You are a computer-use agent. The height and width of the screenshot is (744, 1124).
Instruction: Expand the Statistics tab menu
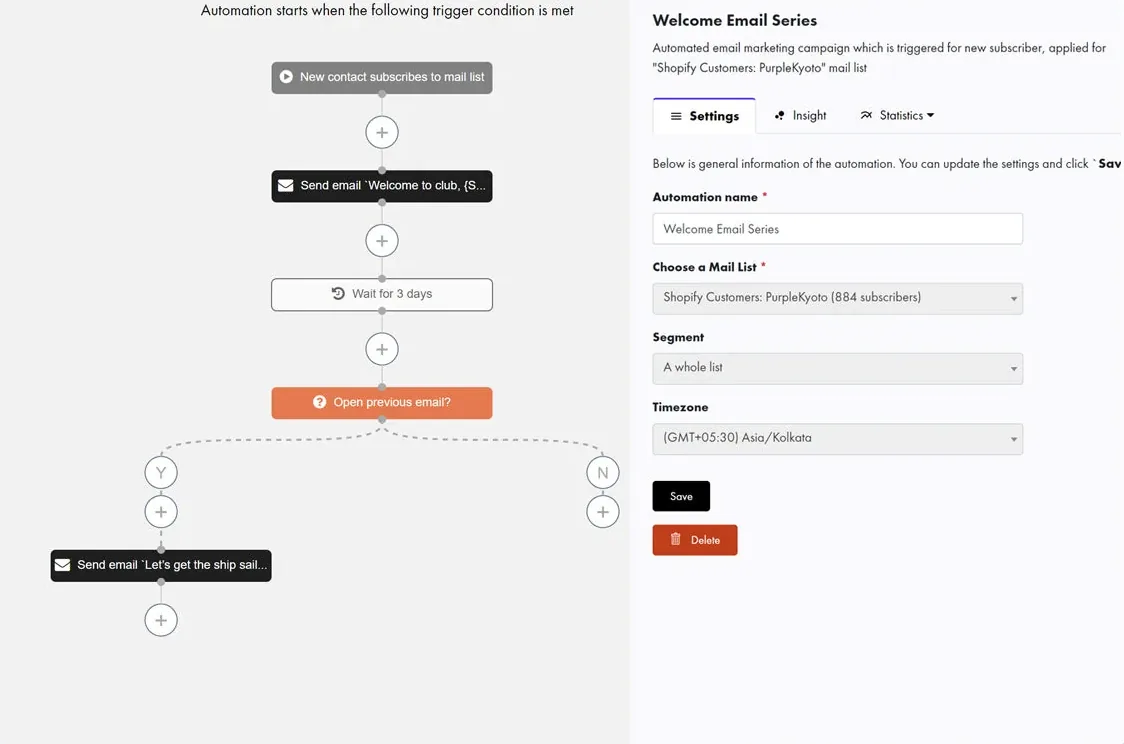(897, 115)
